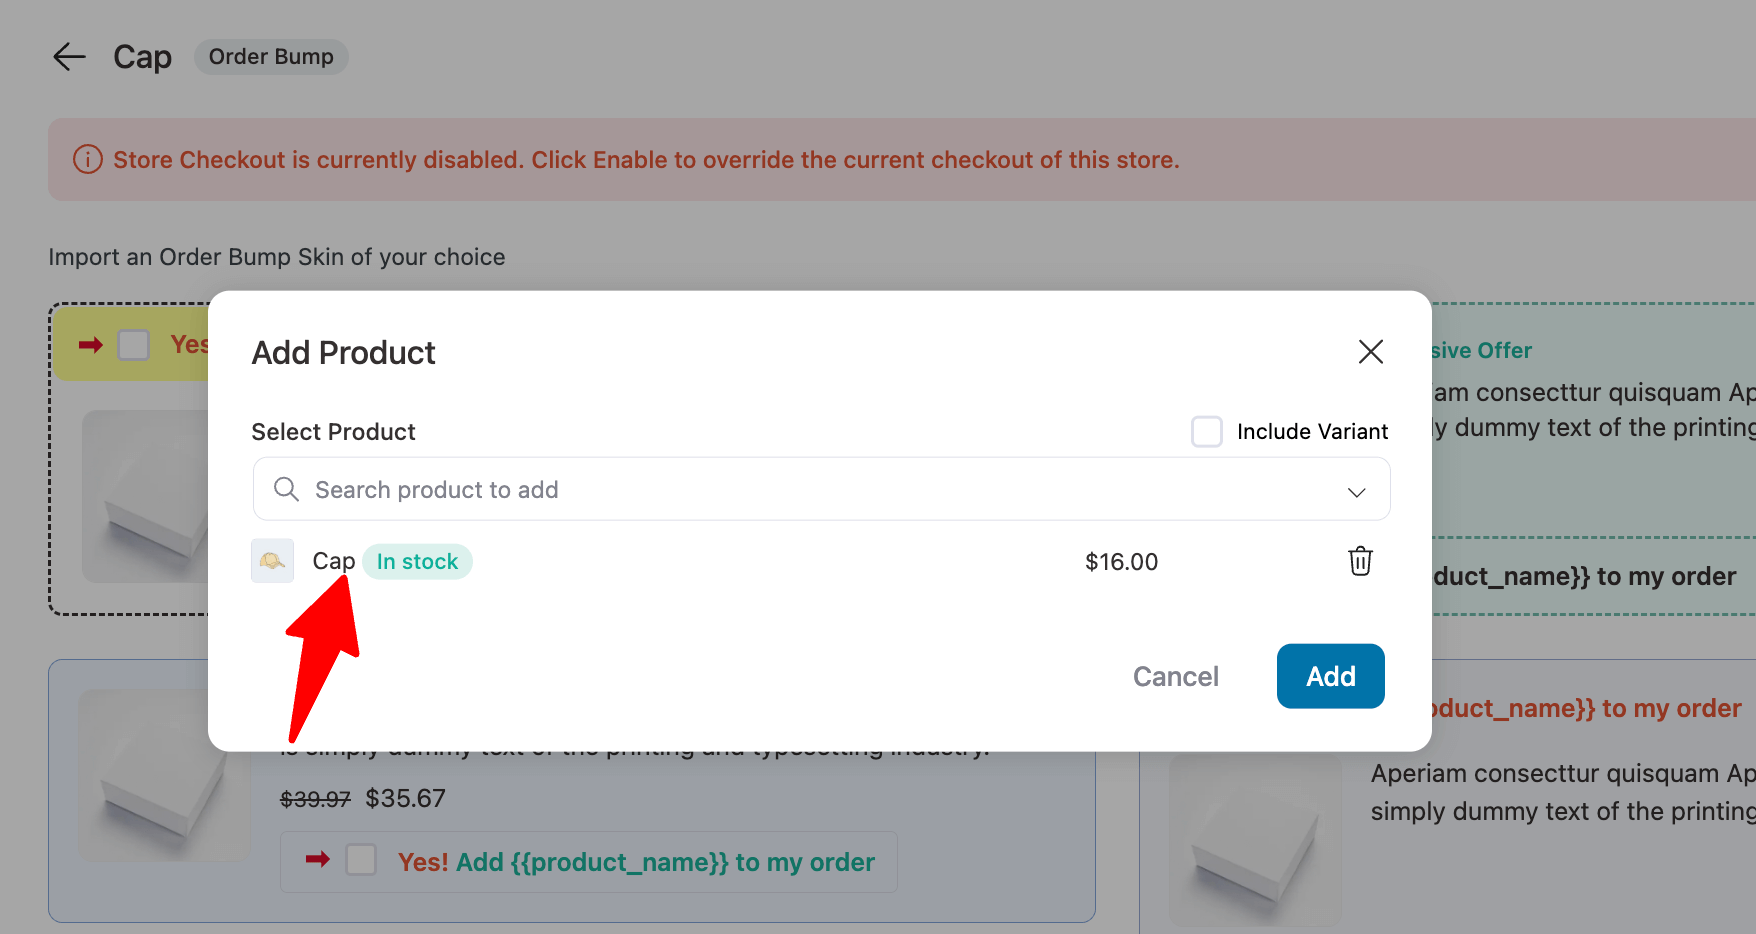Click the In stock label
Image resolution: width=1756 pixels, height=934 pixels.
[x=417, y=562]
